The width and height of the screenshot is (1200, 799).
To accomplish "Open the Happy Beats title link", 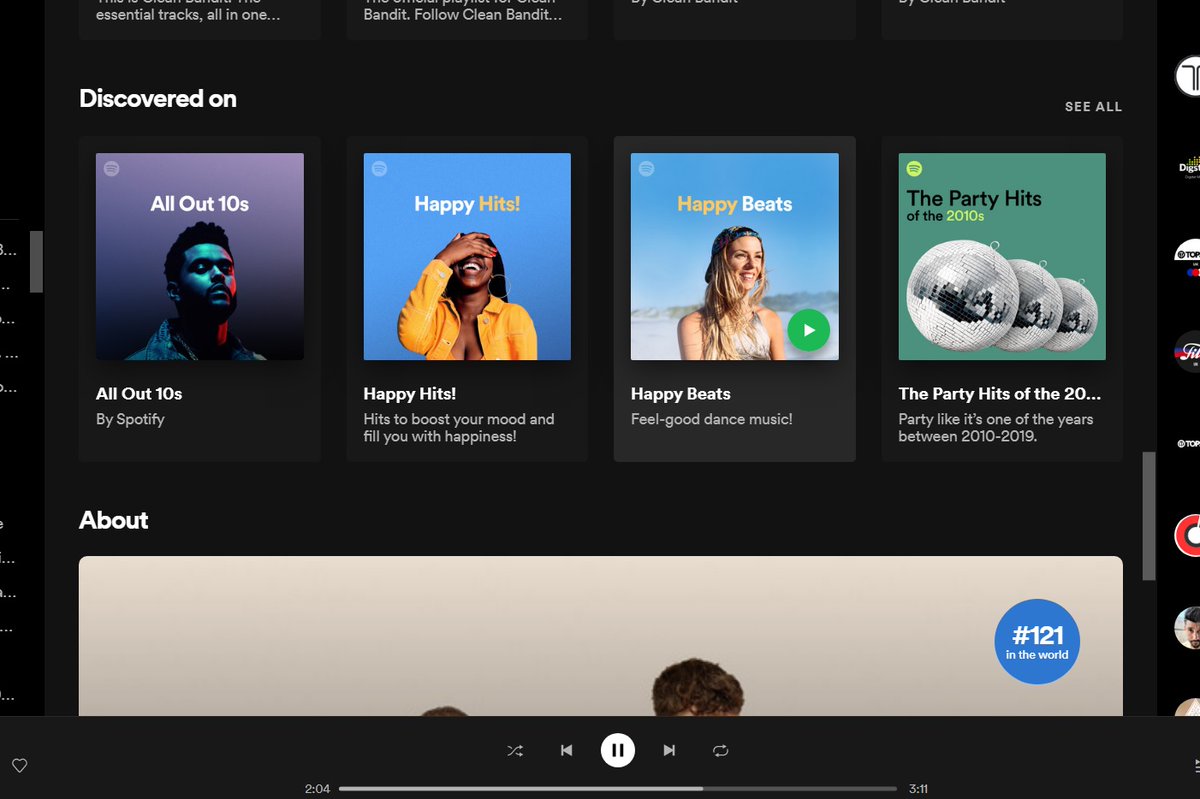I will 681,394.
